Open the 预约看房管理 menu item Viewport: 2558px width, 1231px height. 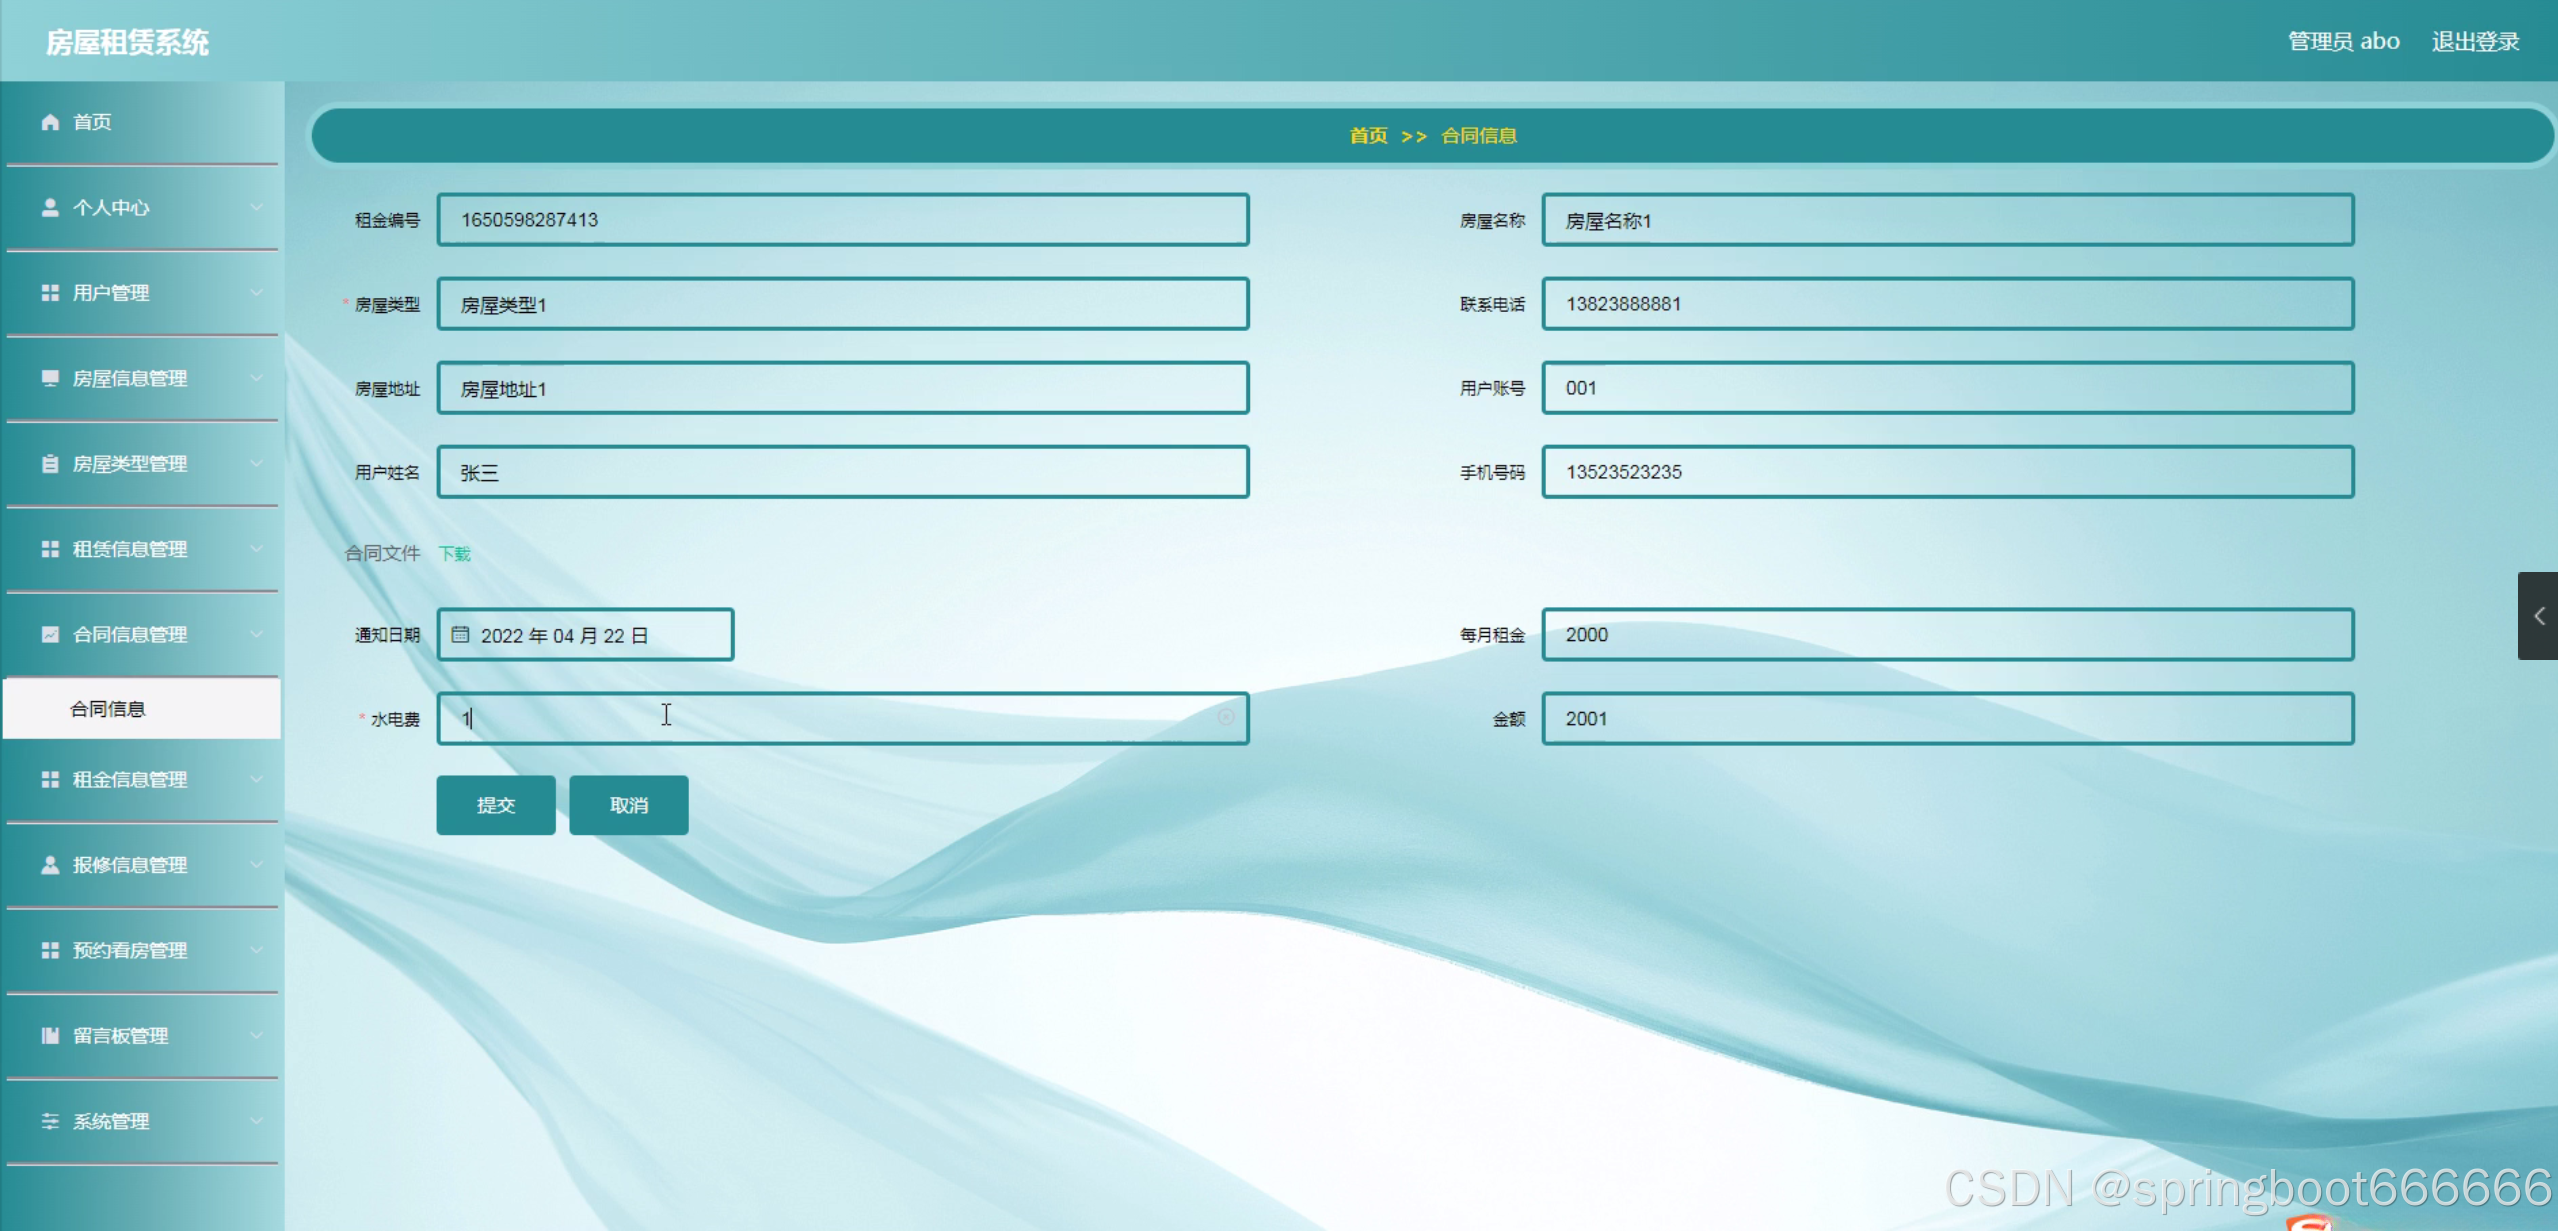pyautogui.click(x=130, y=950)
